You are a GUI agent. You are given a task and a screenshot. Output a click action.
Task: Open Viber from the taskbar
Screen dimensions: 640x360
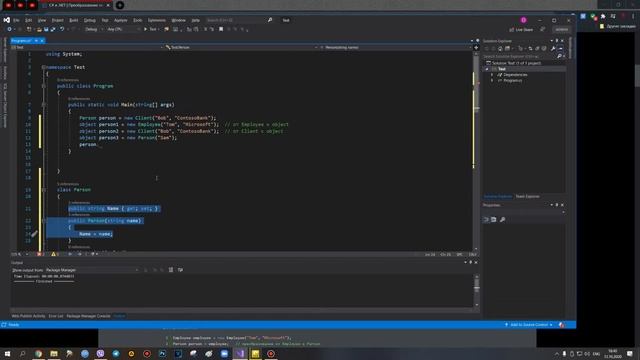[100, 353]
